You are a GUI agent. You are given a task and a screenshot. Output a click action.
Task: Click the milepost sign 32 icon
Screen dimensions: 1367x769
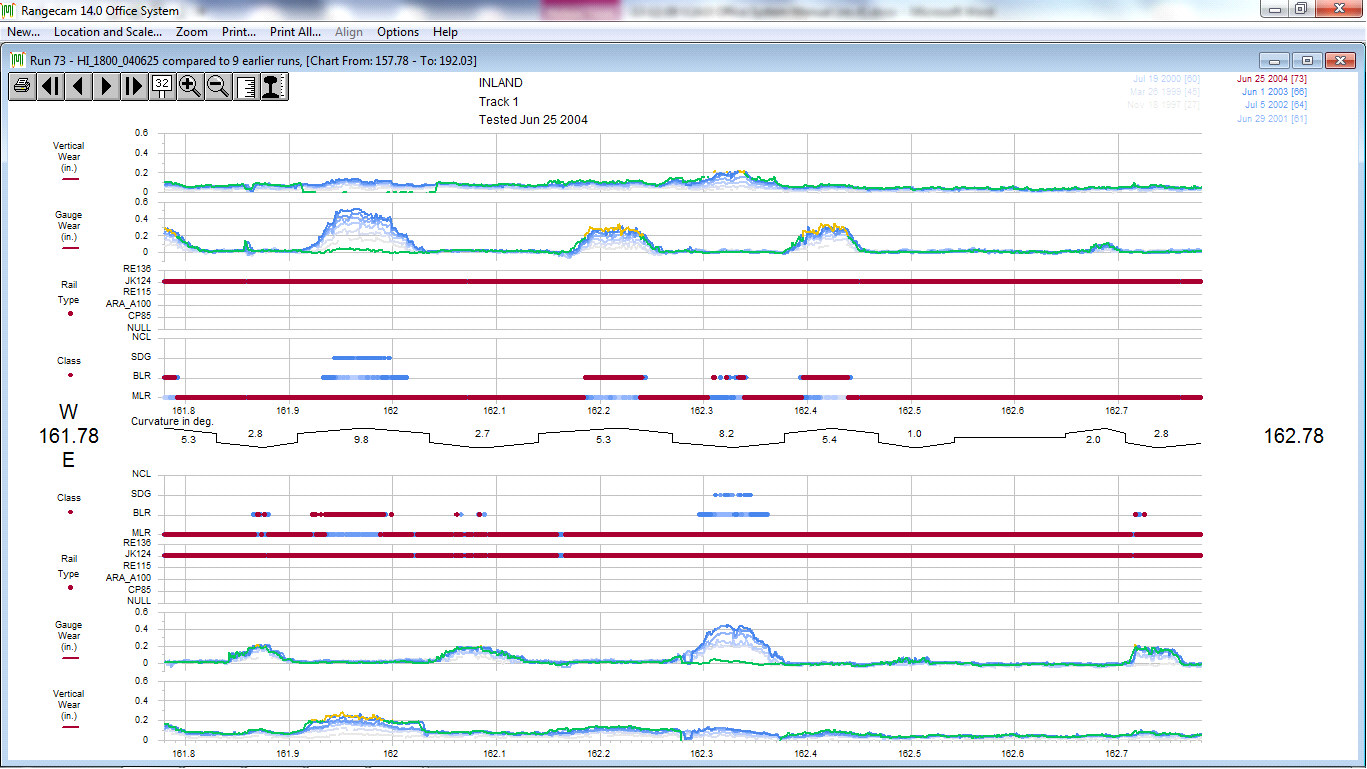(162, 86)
